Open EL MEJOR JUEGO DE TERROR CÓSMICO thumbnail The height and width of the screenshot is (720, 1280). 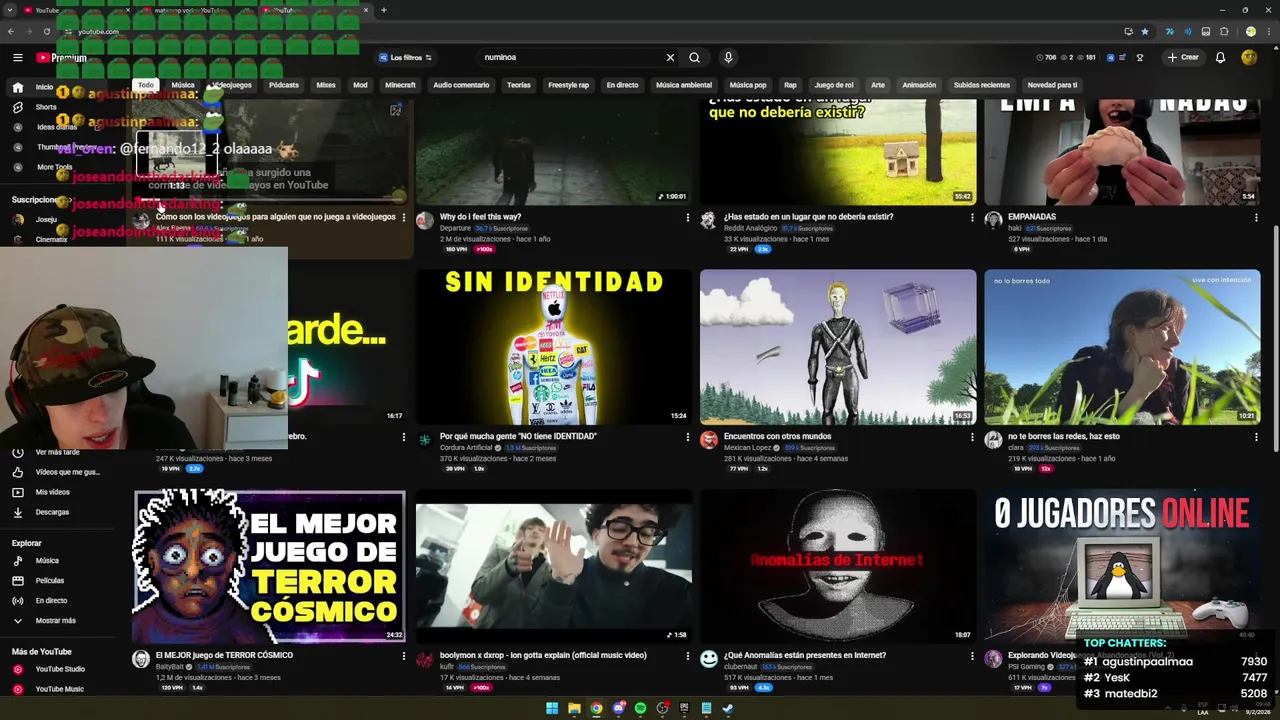[269, 566]
